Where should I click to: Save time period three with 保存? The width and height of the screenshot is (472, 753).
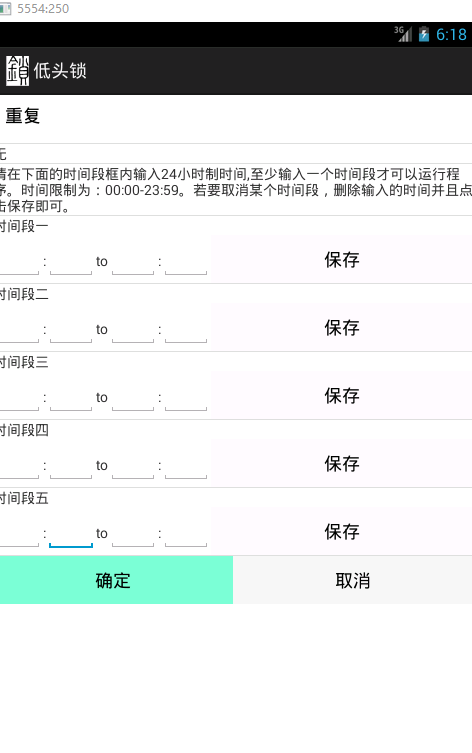[342, 396]
